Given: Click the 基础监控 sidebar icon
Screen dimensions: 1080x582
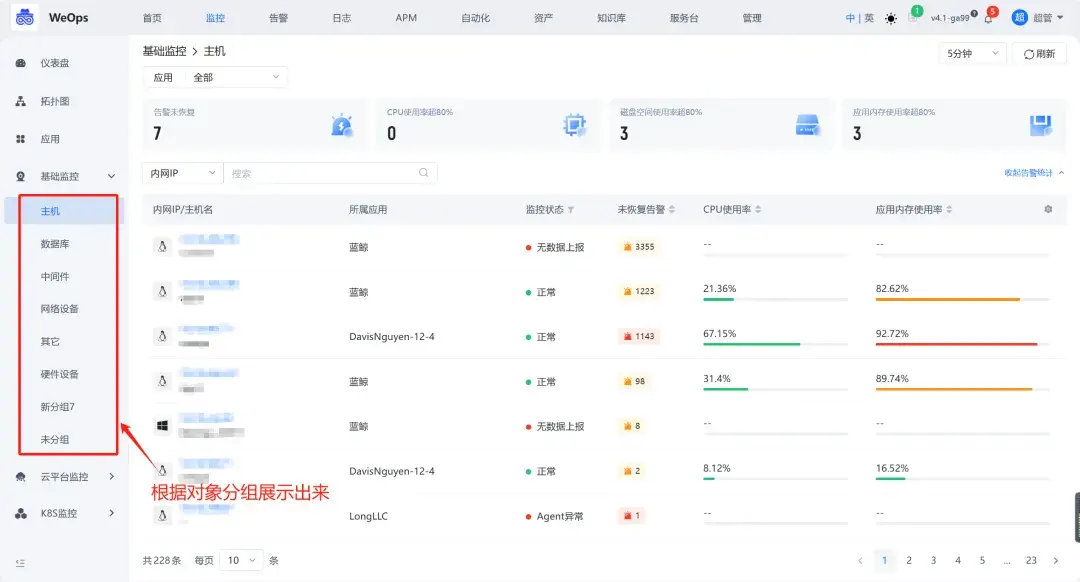Looking at the screenshot, I should [x=21, y=176].
